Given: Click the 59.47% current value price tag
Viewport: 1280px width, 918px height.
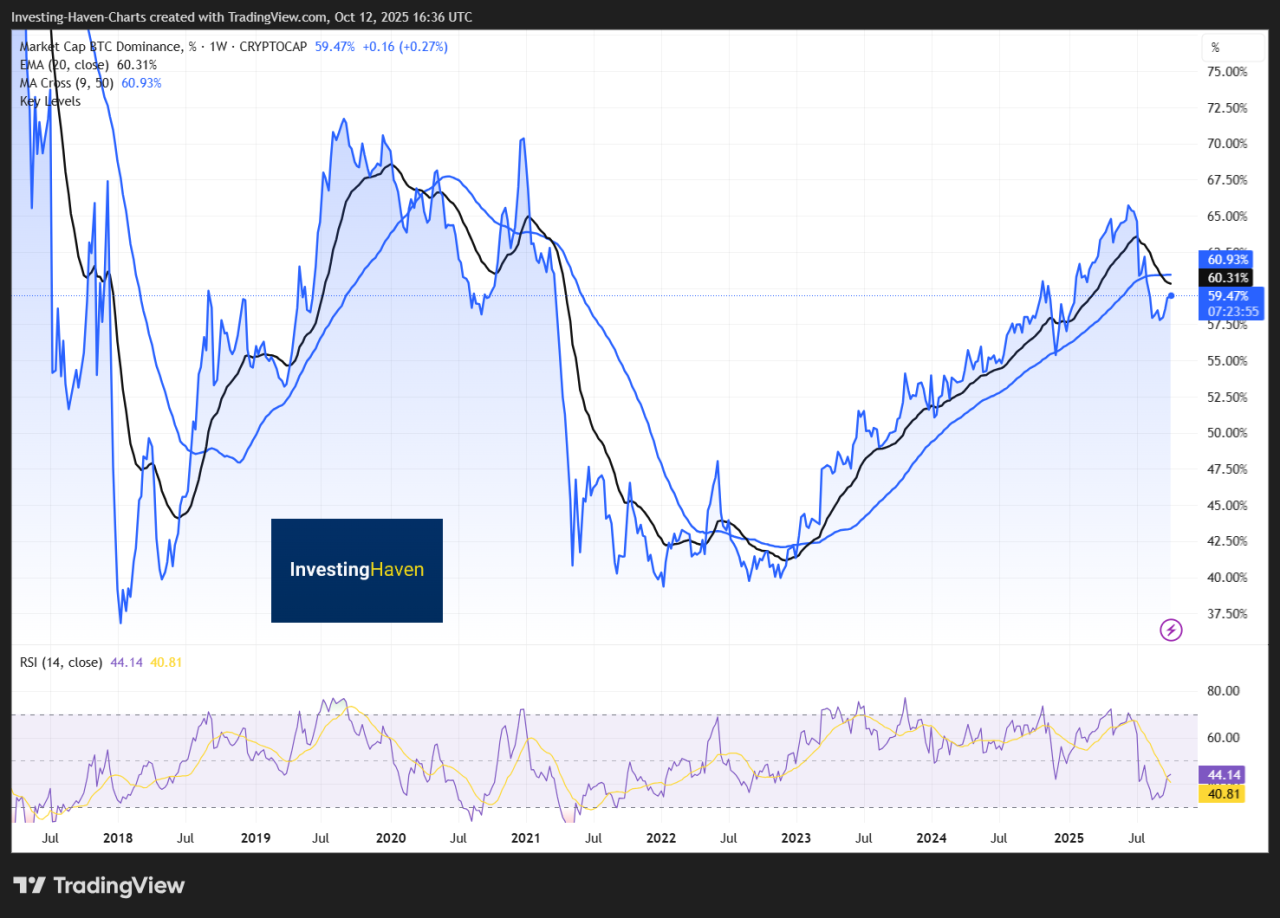Looking at the screenshot, I should pyautogui.click(x=1229, y=296).
